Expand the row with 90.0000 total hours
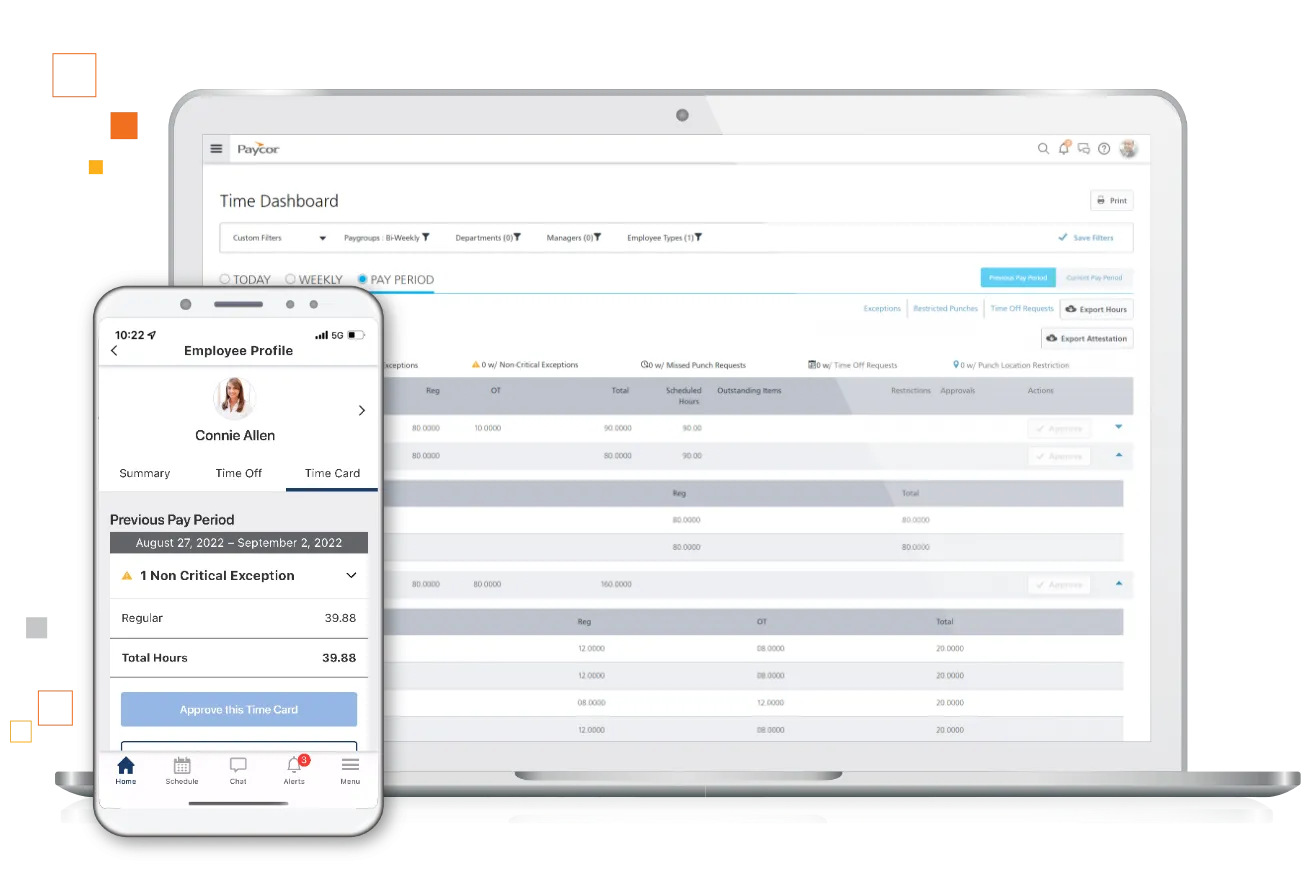This screenshot has height=884, width=1310. (1119, 427)
